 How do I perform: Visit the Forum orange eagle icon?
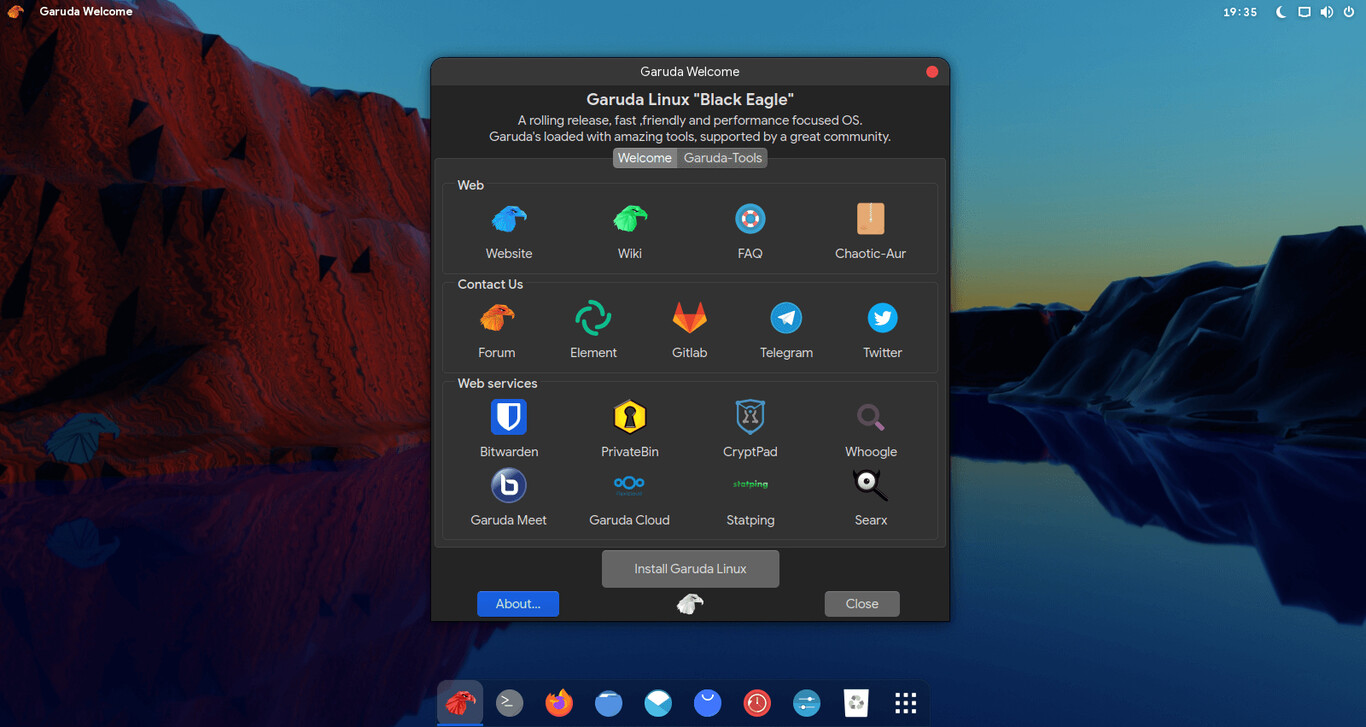[x=497, y=318]
